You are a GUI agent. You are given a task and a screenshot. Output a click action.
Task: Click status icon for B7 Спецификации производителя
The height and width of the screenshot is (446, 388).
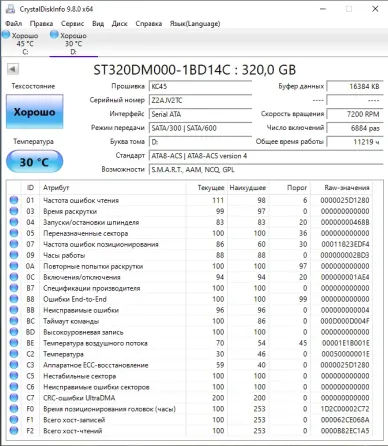click(14, 288)
